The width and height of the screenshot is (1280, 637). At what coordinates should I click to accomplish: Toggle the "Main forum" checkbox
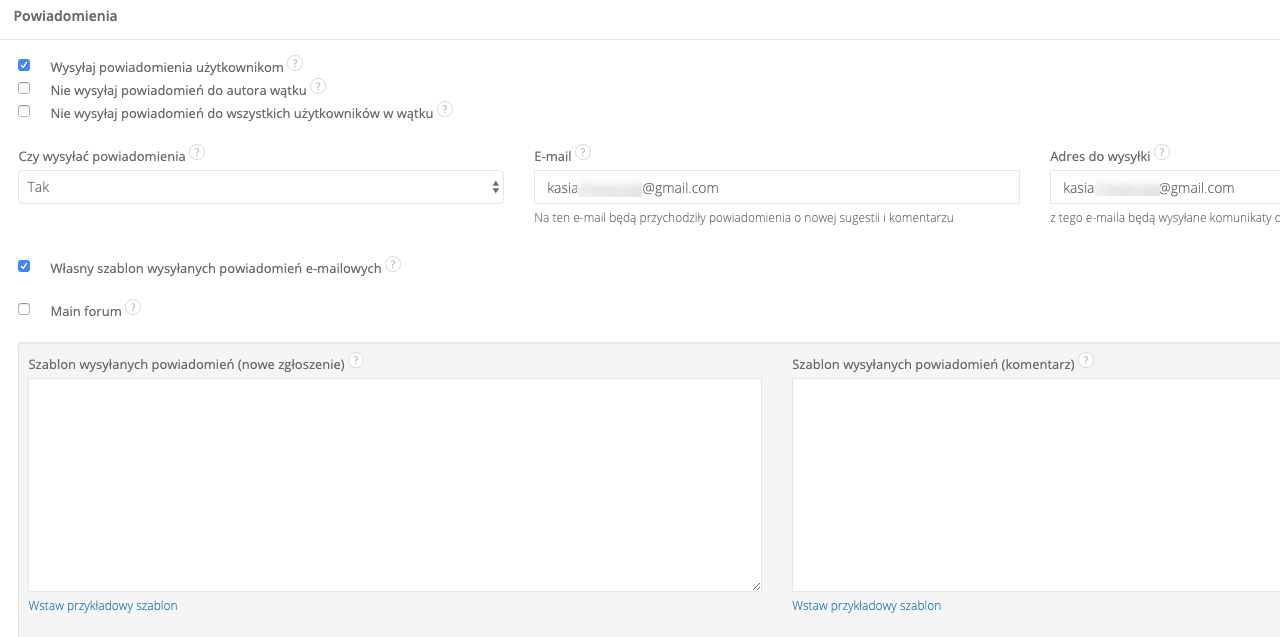[x=24, y=309]
